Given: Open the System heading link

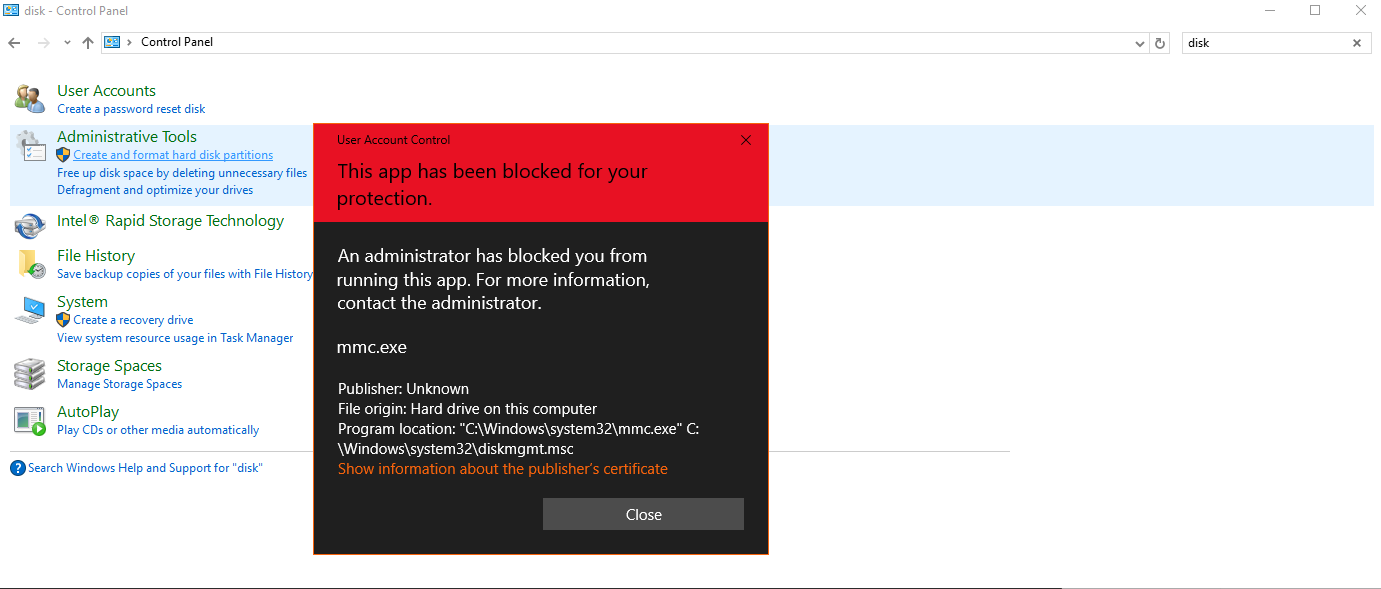Looking at the screenshot, I should [x=82, y=302].
